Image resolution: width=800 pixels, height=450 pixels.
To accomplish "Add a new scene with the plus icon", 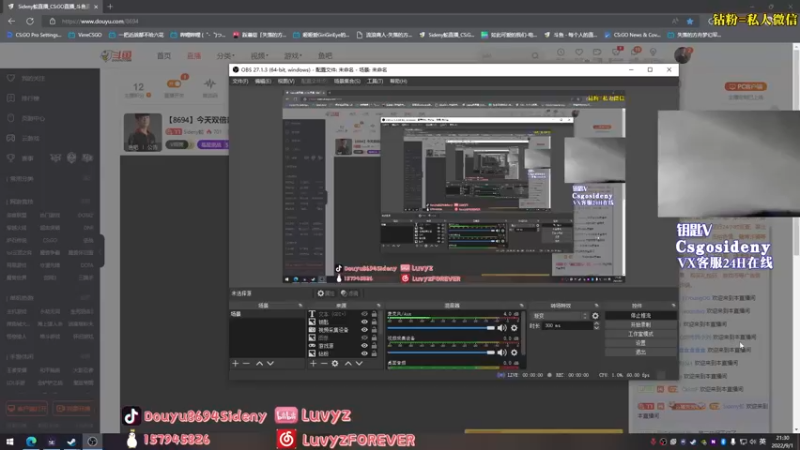I will [x=235, y=363].
